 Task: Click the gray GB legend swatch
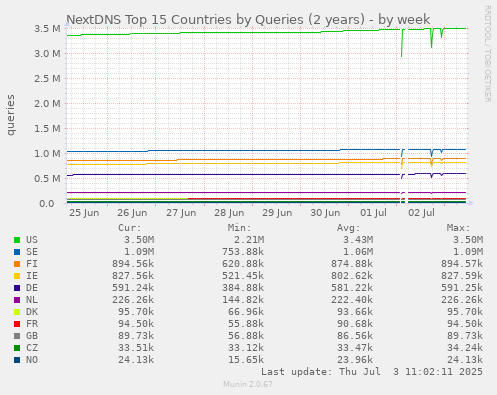point(17,336)
